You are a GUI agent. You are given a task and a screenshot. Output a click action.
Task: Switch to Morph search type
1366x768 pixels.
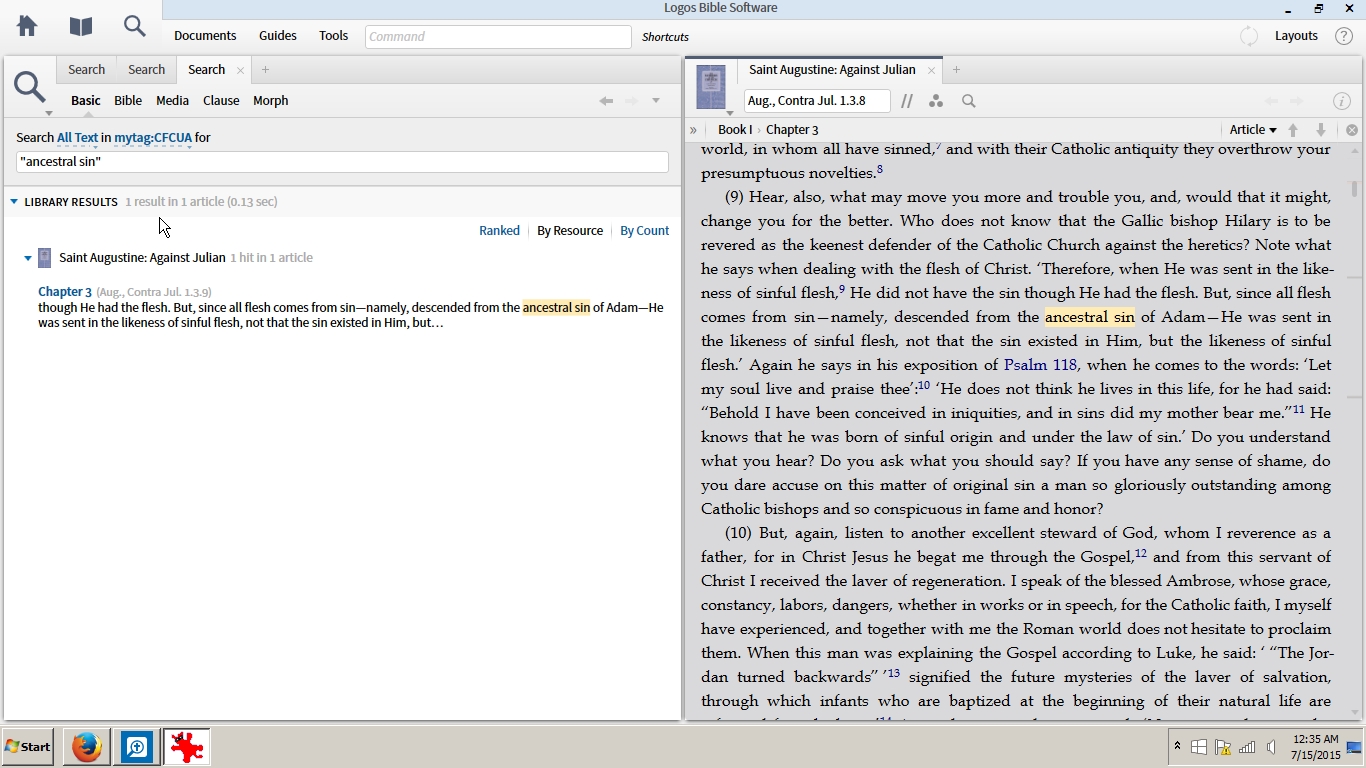(x=270, y=101)
